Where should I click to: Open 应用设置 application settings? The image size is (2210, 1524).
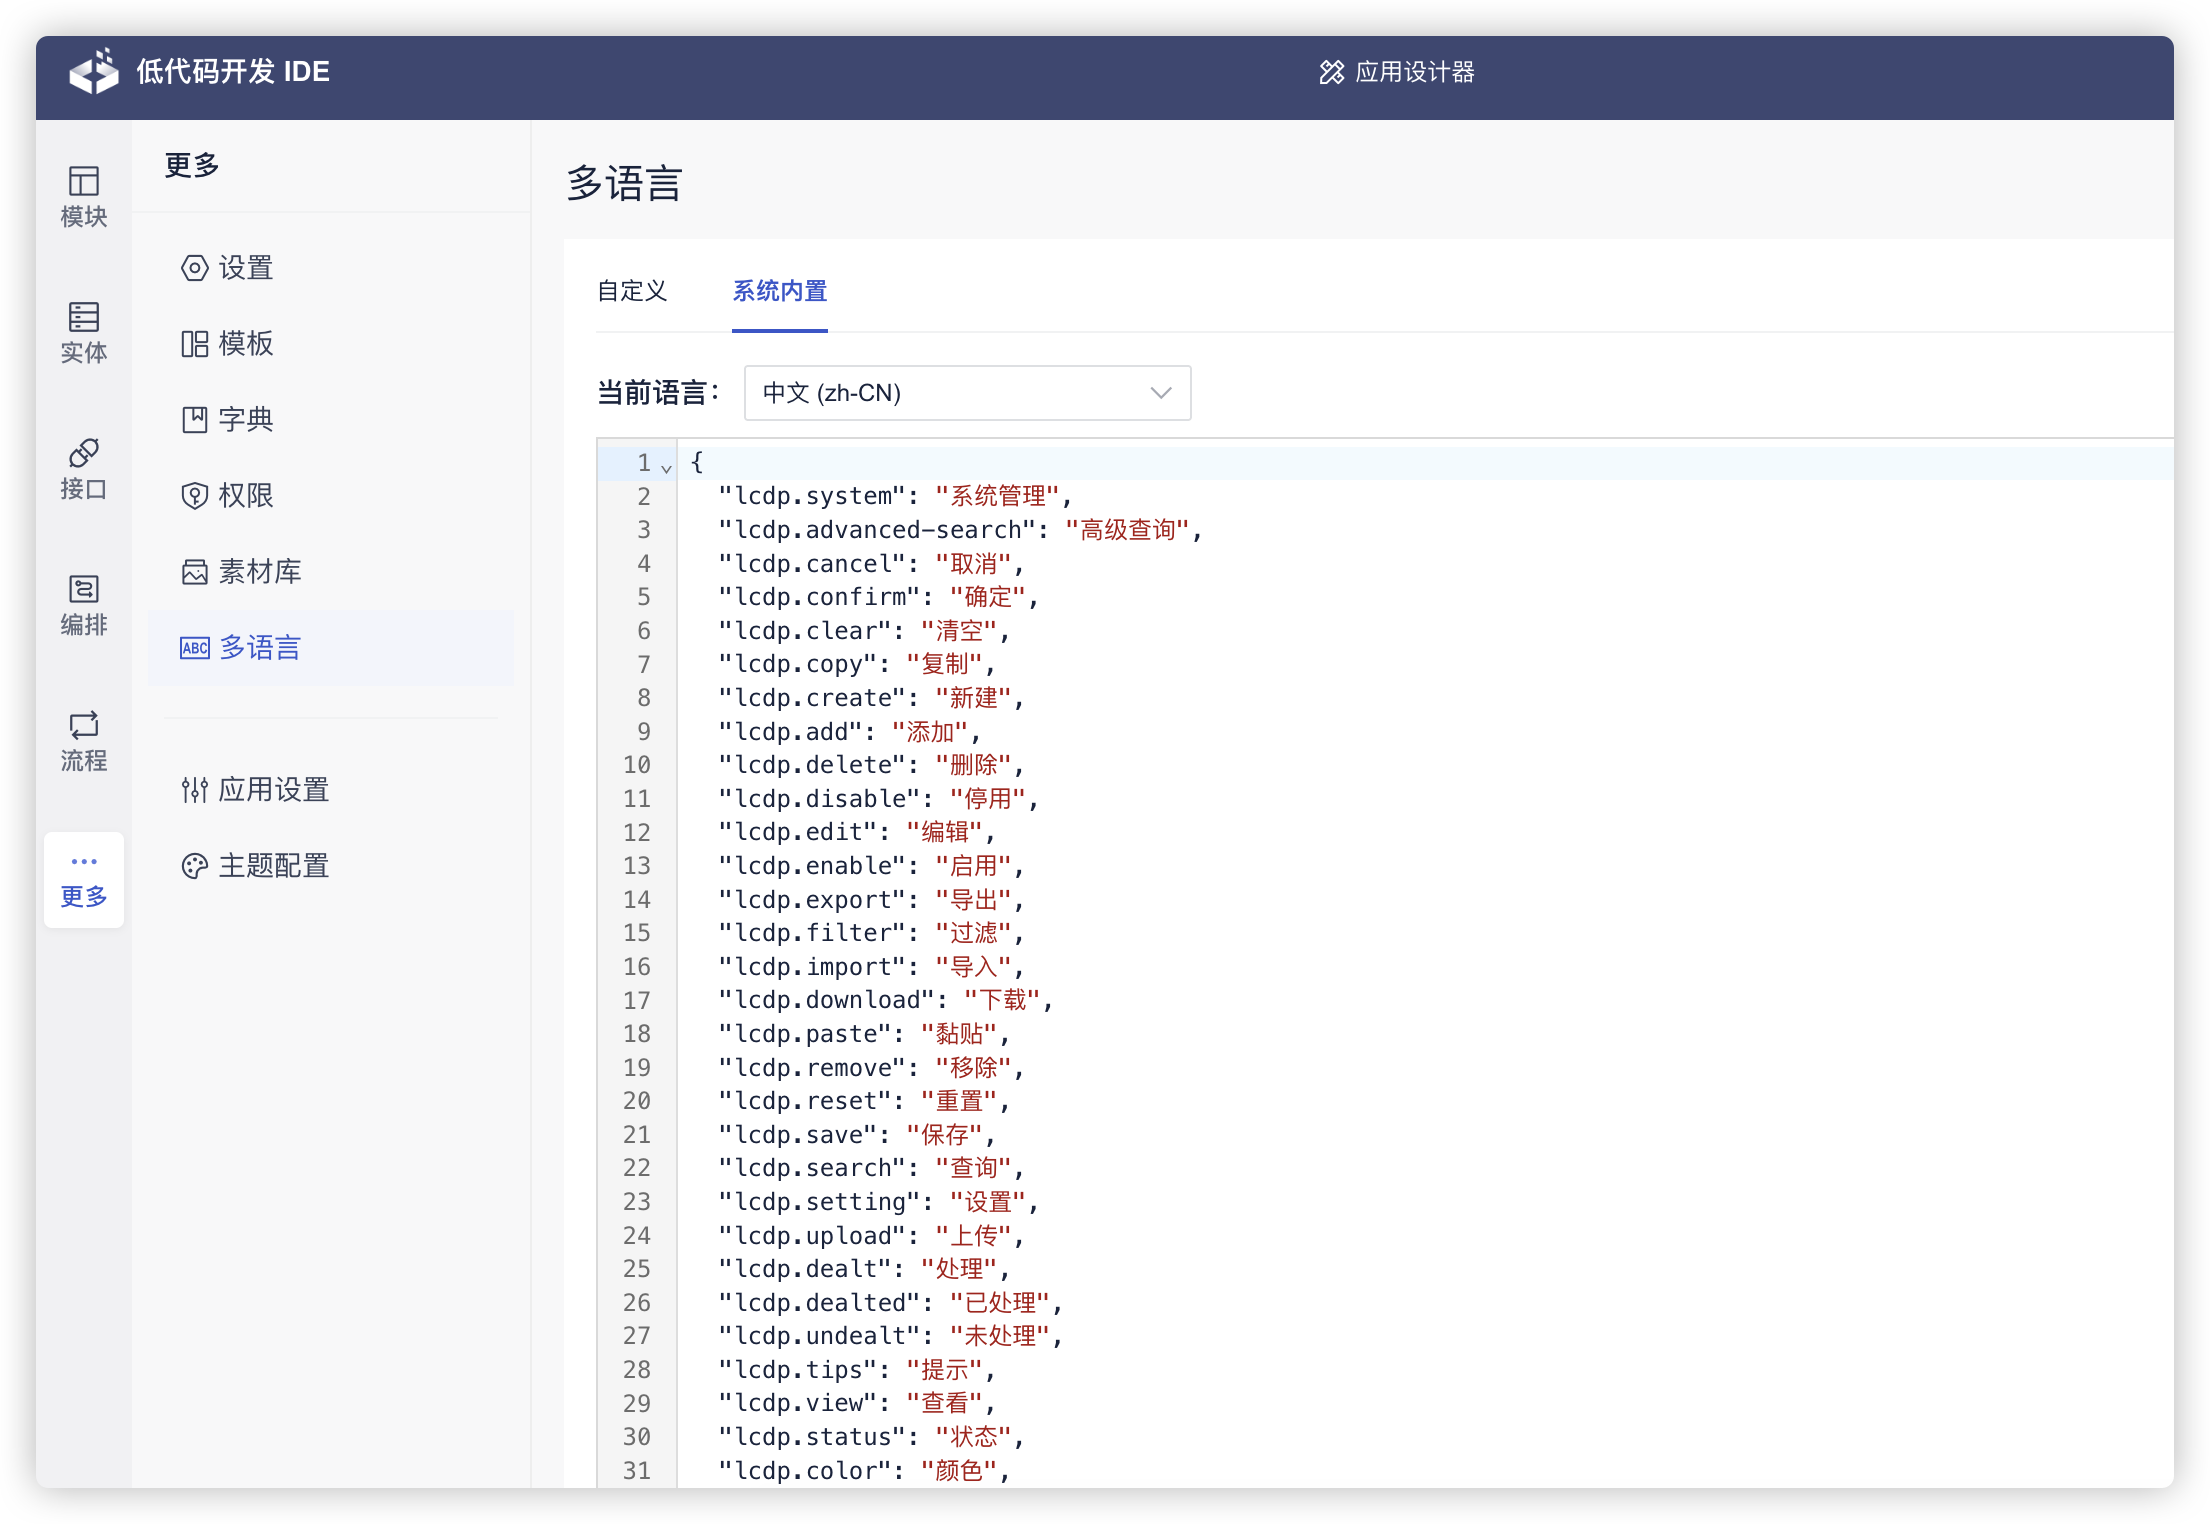(x=272, y=790)
